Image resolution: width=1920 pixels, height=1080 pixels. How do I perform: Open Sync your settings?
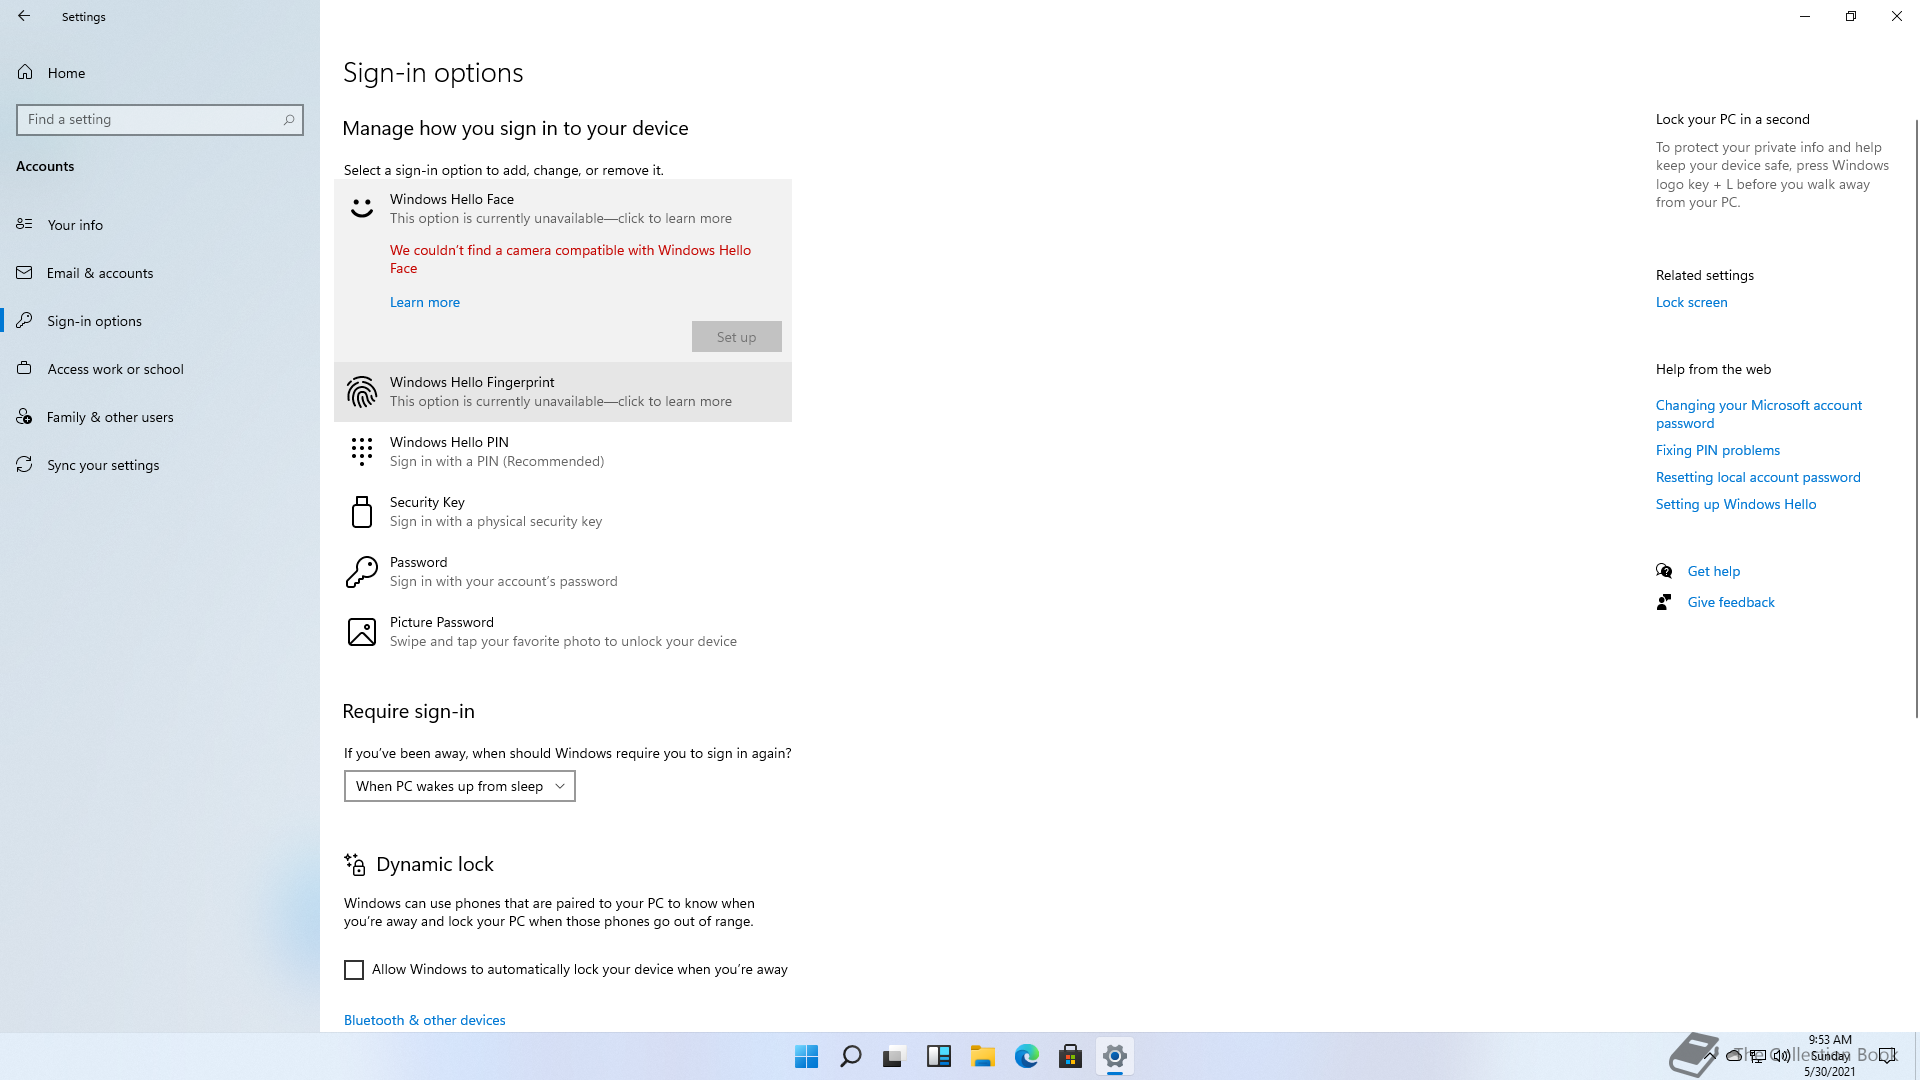[160, 464]
